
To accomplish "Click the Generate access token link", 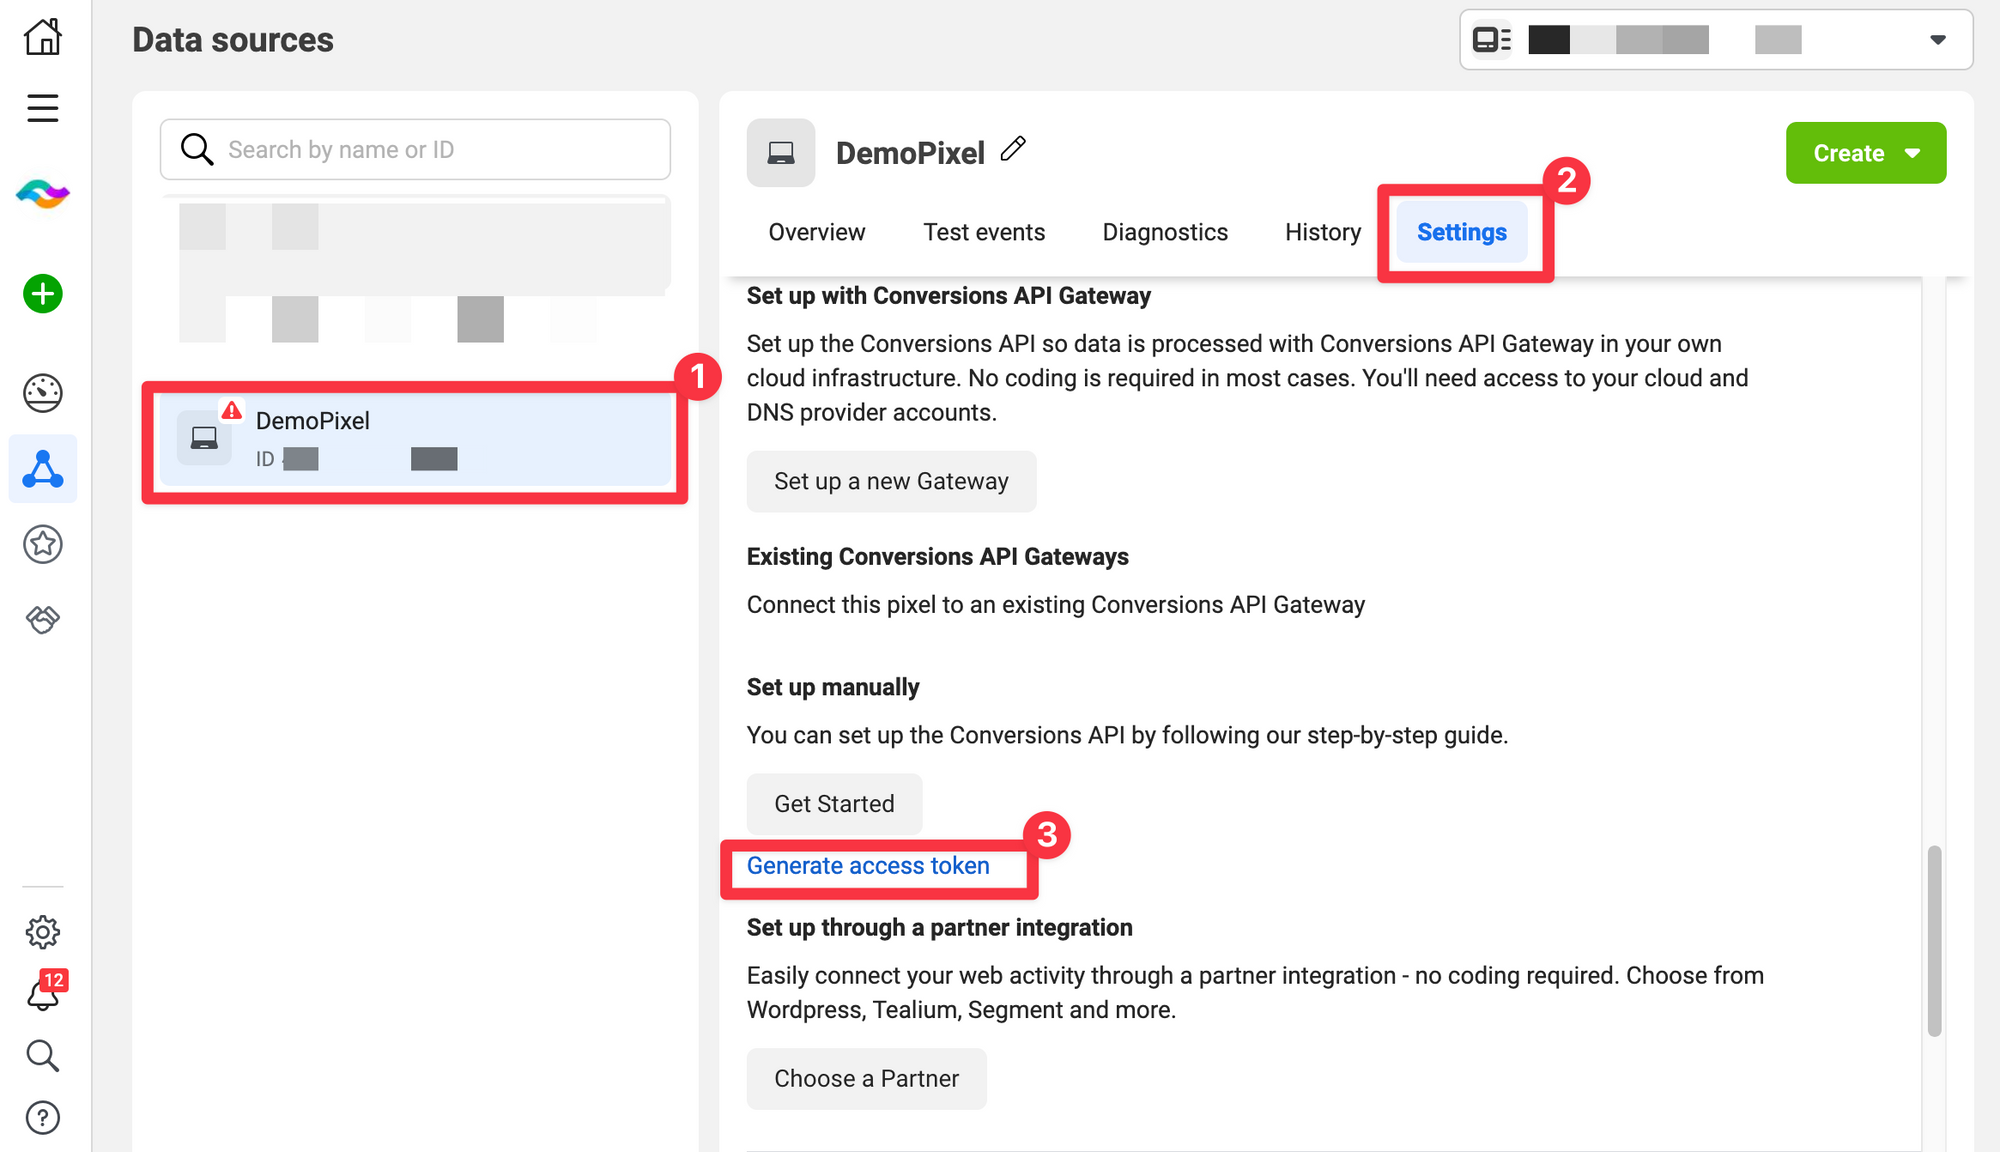I will click(868, 866).
